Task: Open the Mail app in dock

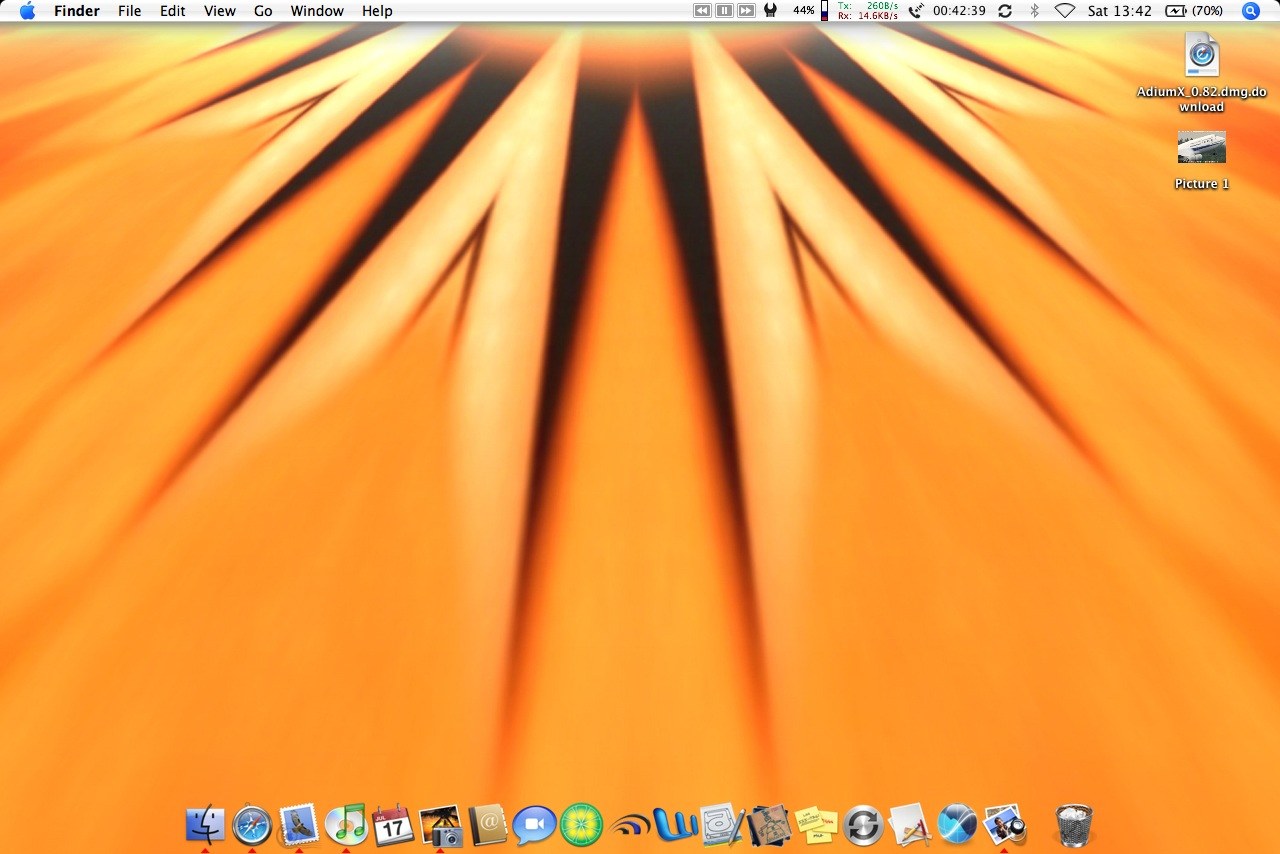Action: point(299,825)
